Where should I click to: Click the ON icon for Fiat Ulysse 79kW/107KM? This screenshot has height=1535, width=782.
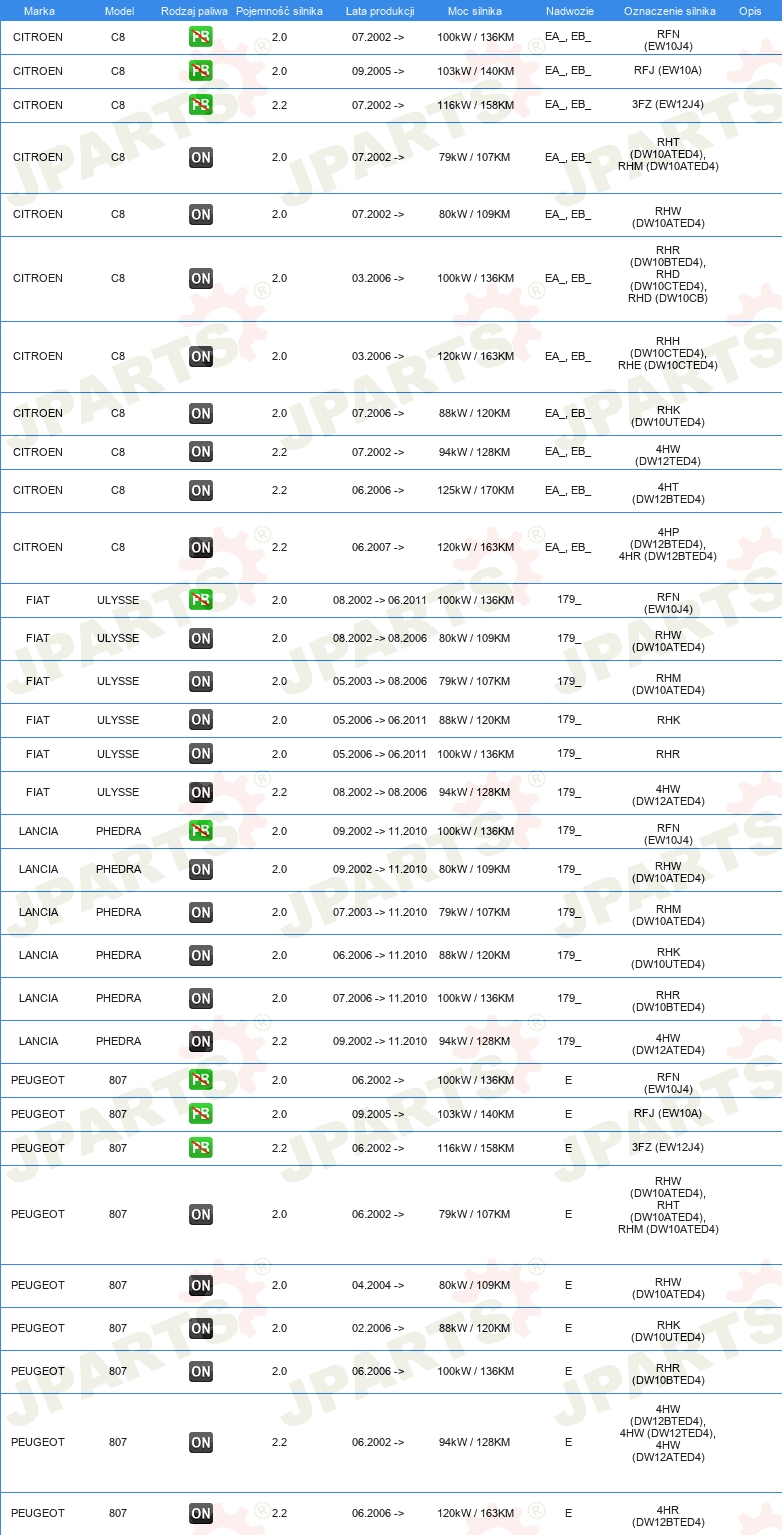[201, 682]
